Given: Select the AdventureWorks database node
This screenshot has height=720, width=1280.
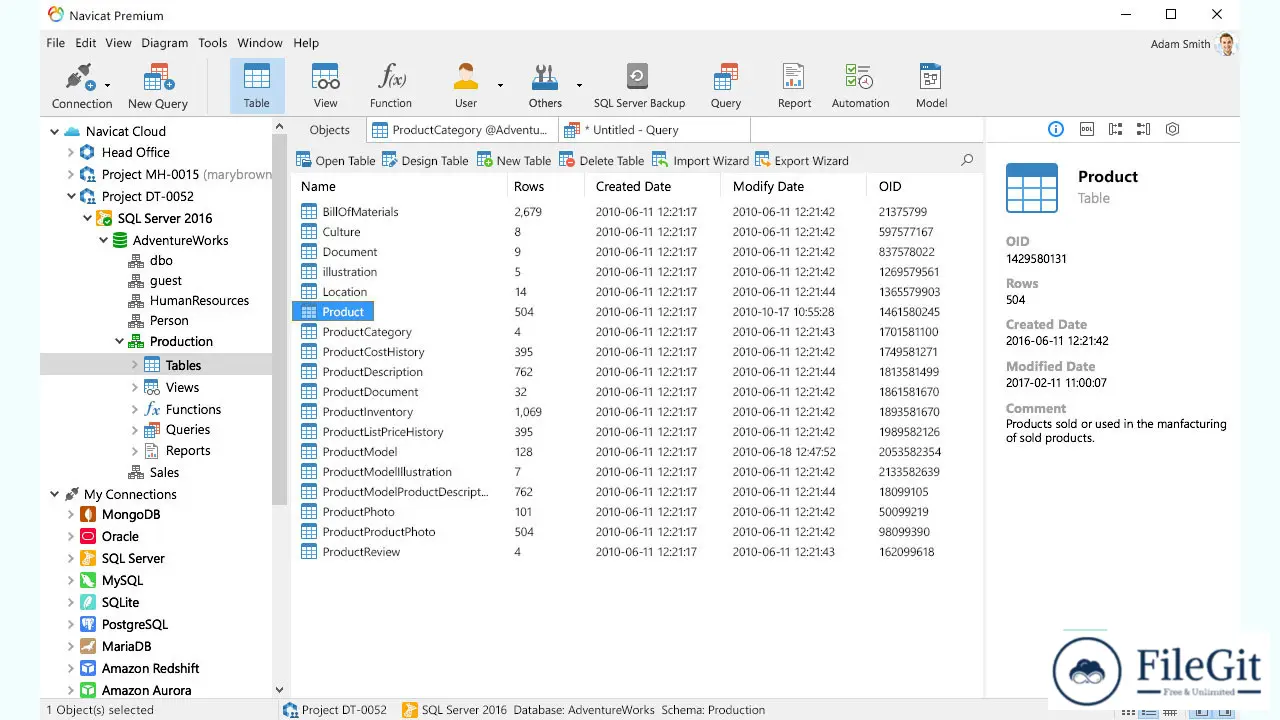Looking at the screenshot, I should coord(170,240).
